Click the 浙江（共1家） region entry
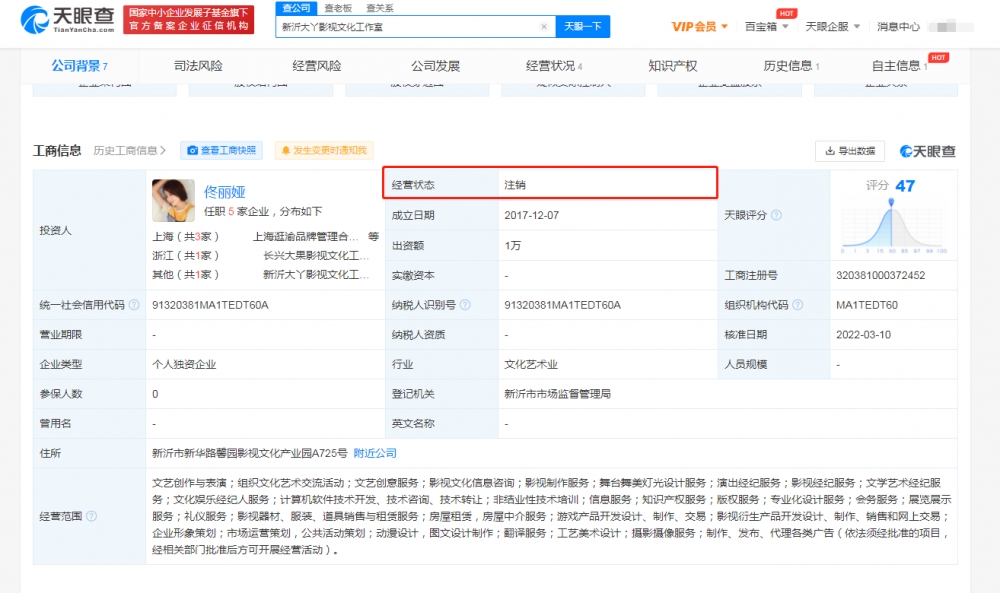The image size is (1000, 593). 186,256
